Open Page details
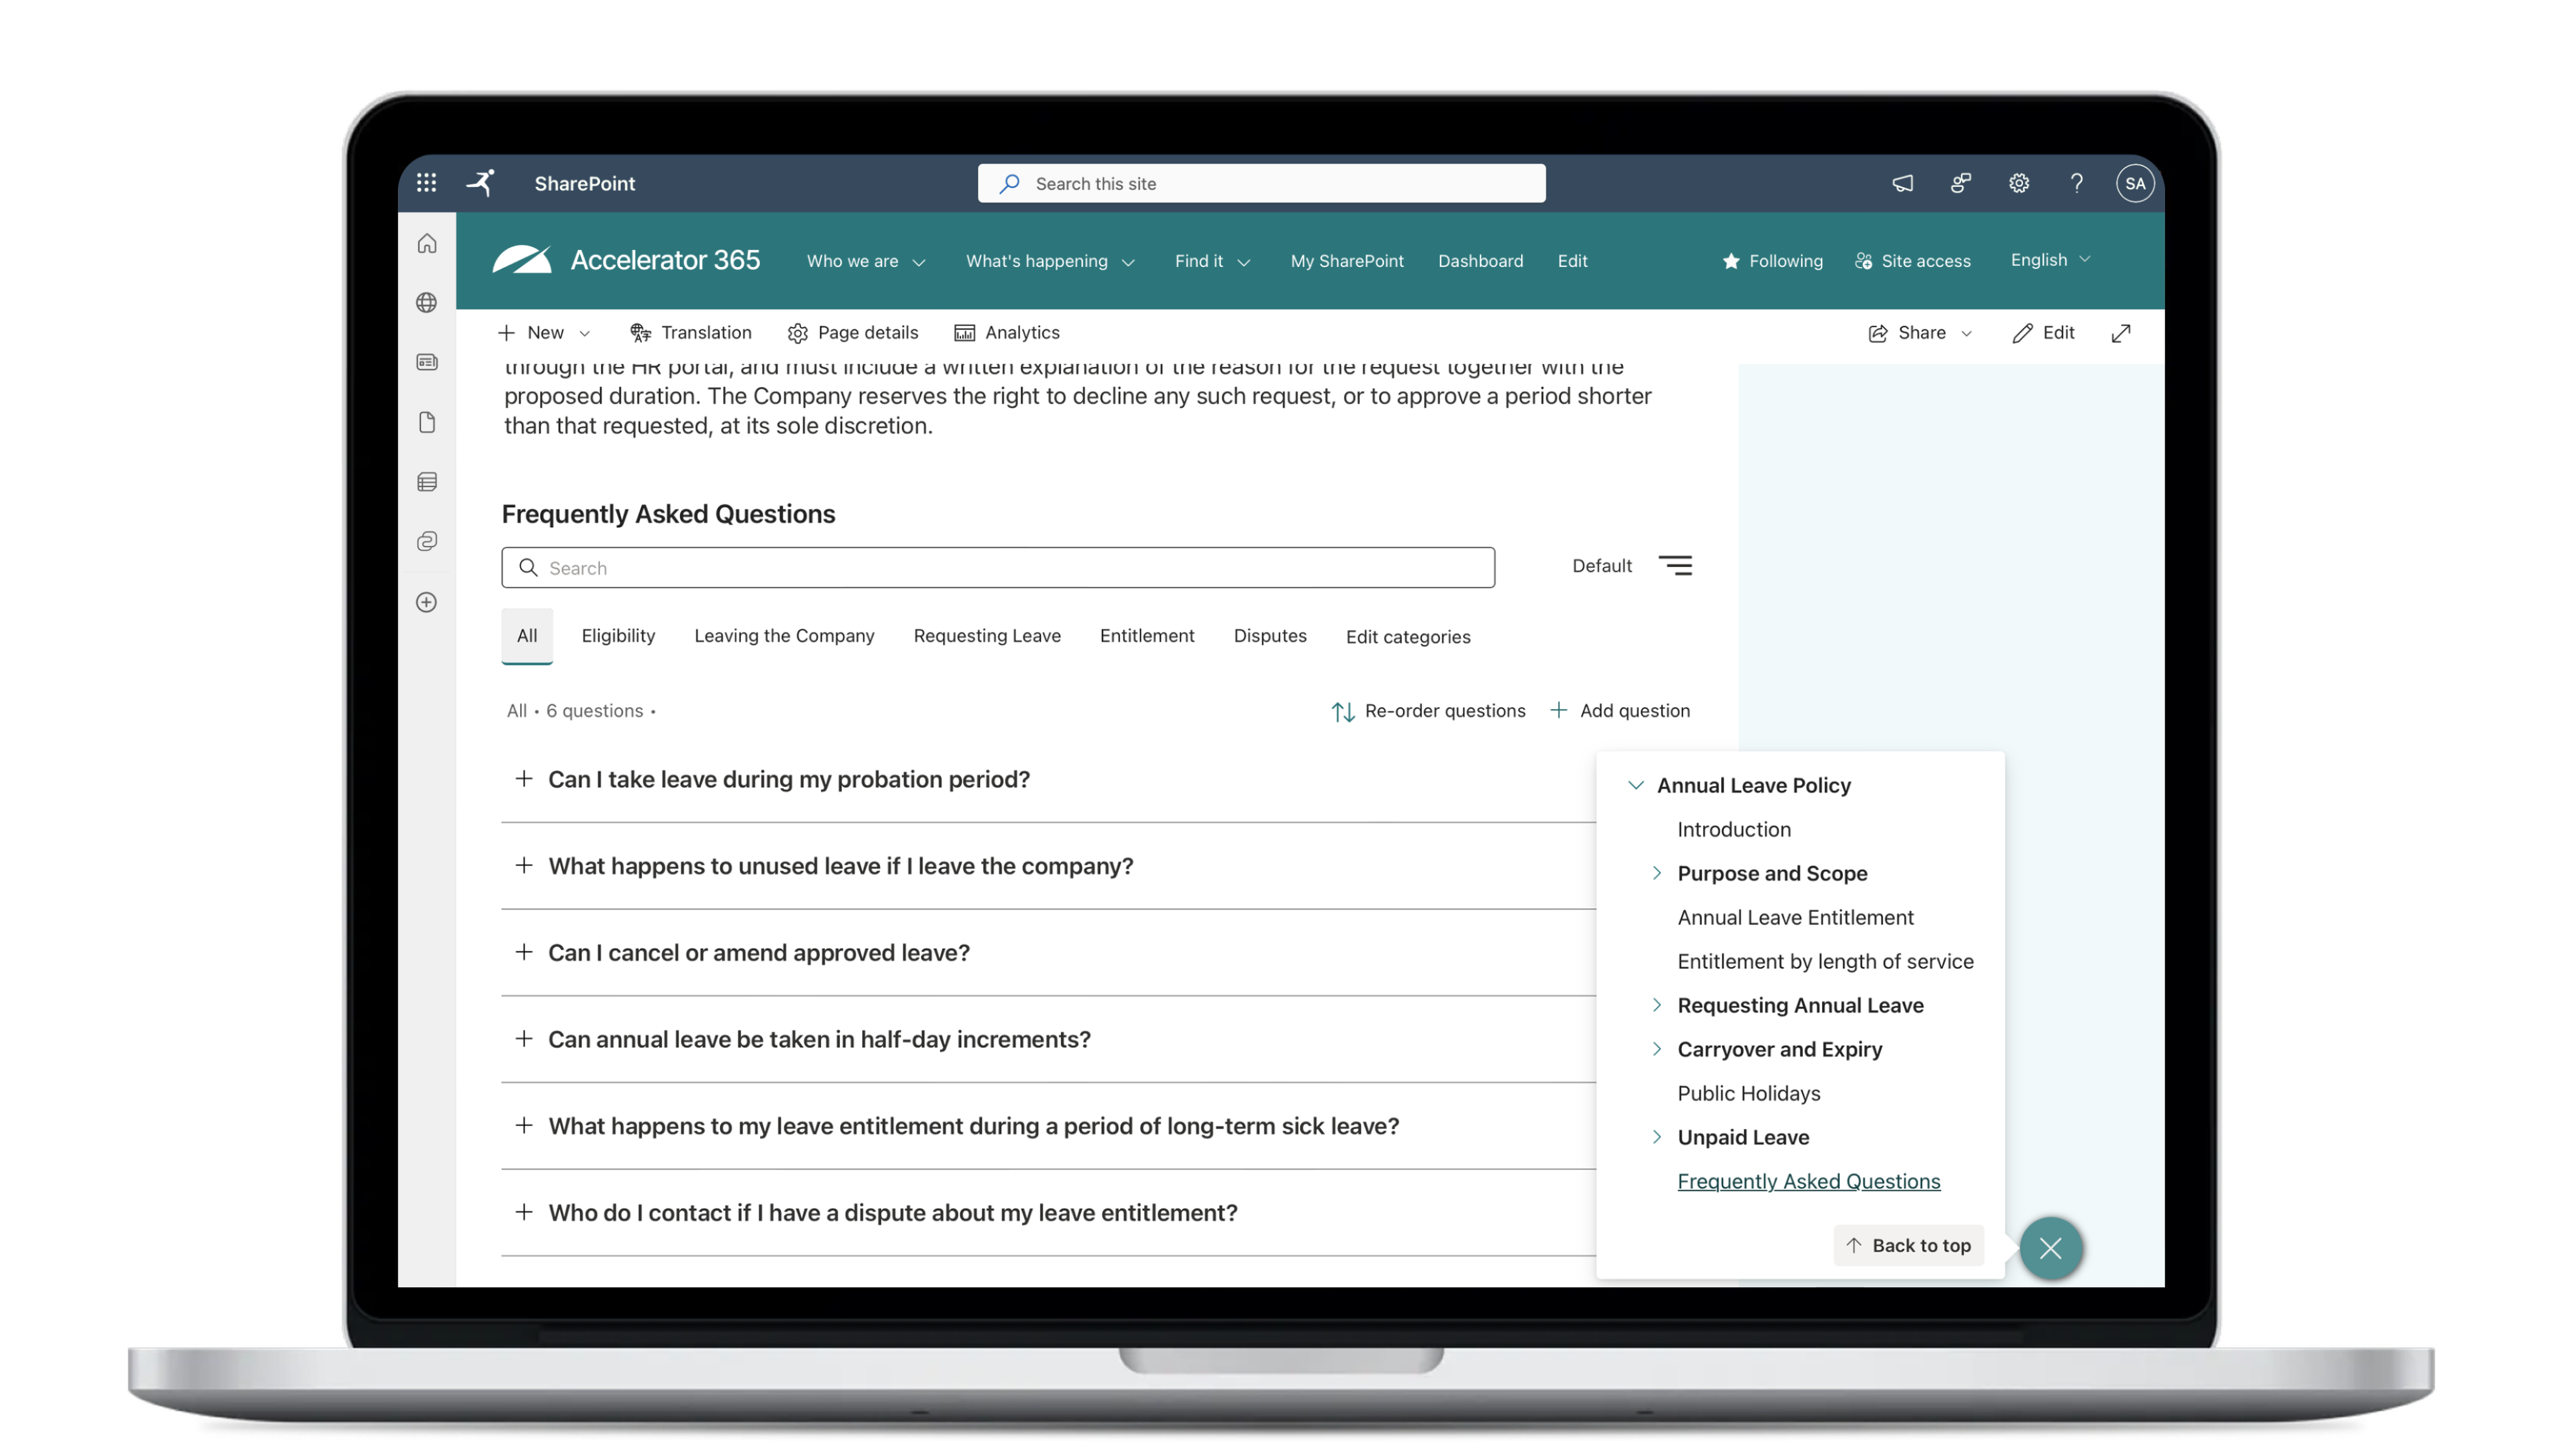 (x=852, y=333)
